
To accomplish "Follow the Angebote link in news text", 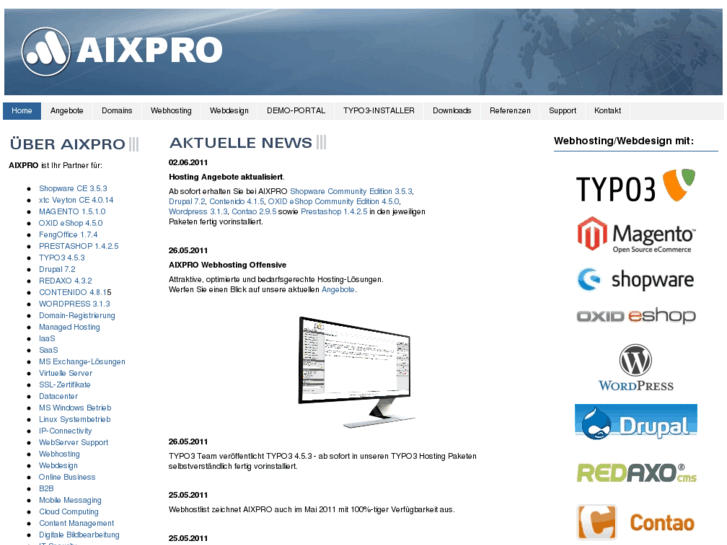I will 338,289.
